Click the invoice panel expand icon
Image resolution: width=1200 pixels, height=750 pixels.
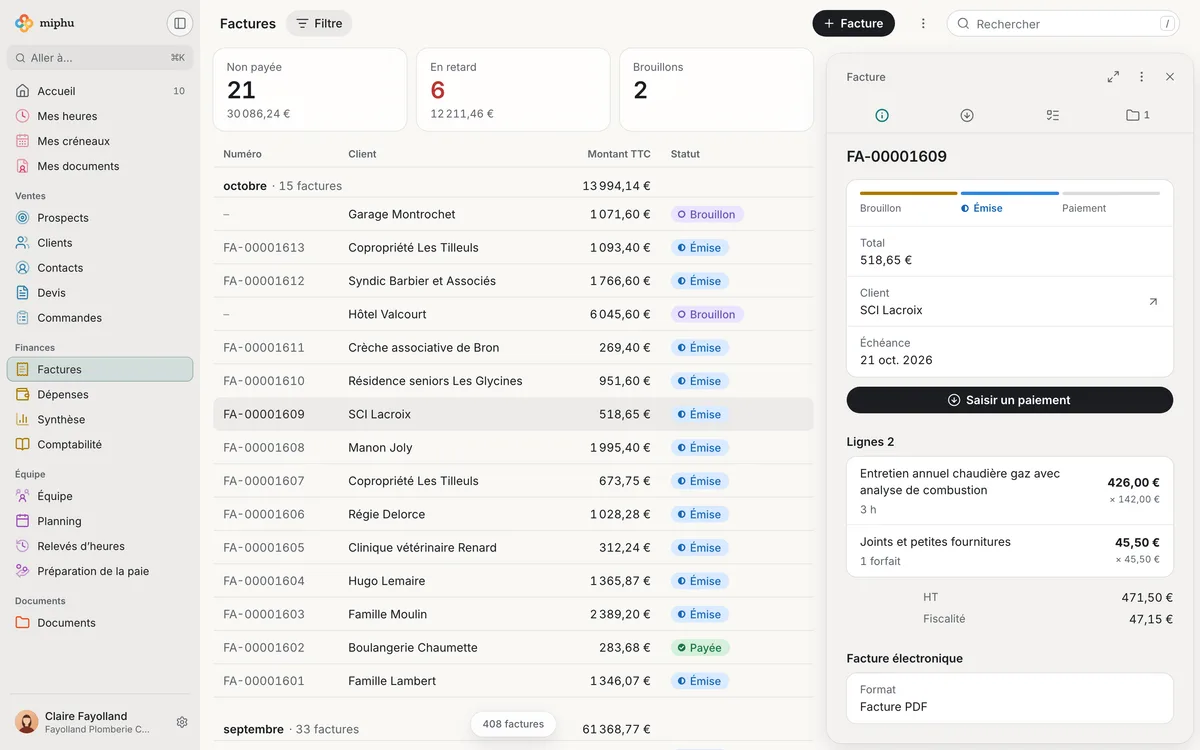point(1113,77)
